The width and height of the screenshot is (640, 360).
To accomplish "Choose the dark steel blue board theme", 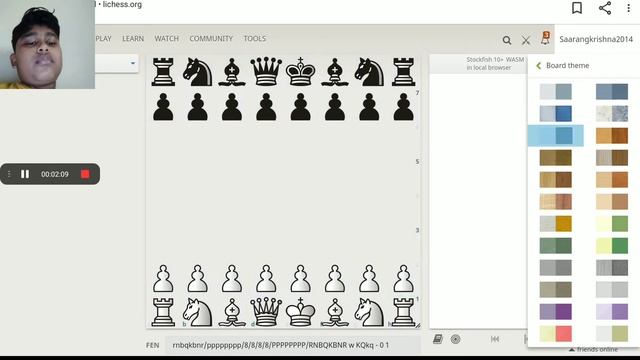I will 612,92.
